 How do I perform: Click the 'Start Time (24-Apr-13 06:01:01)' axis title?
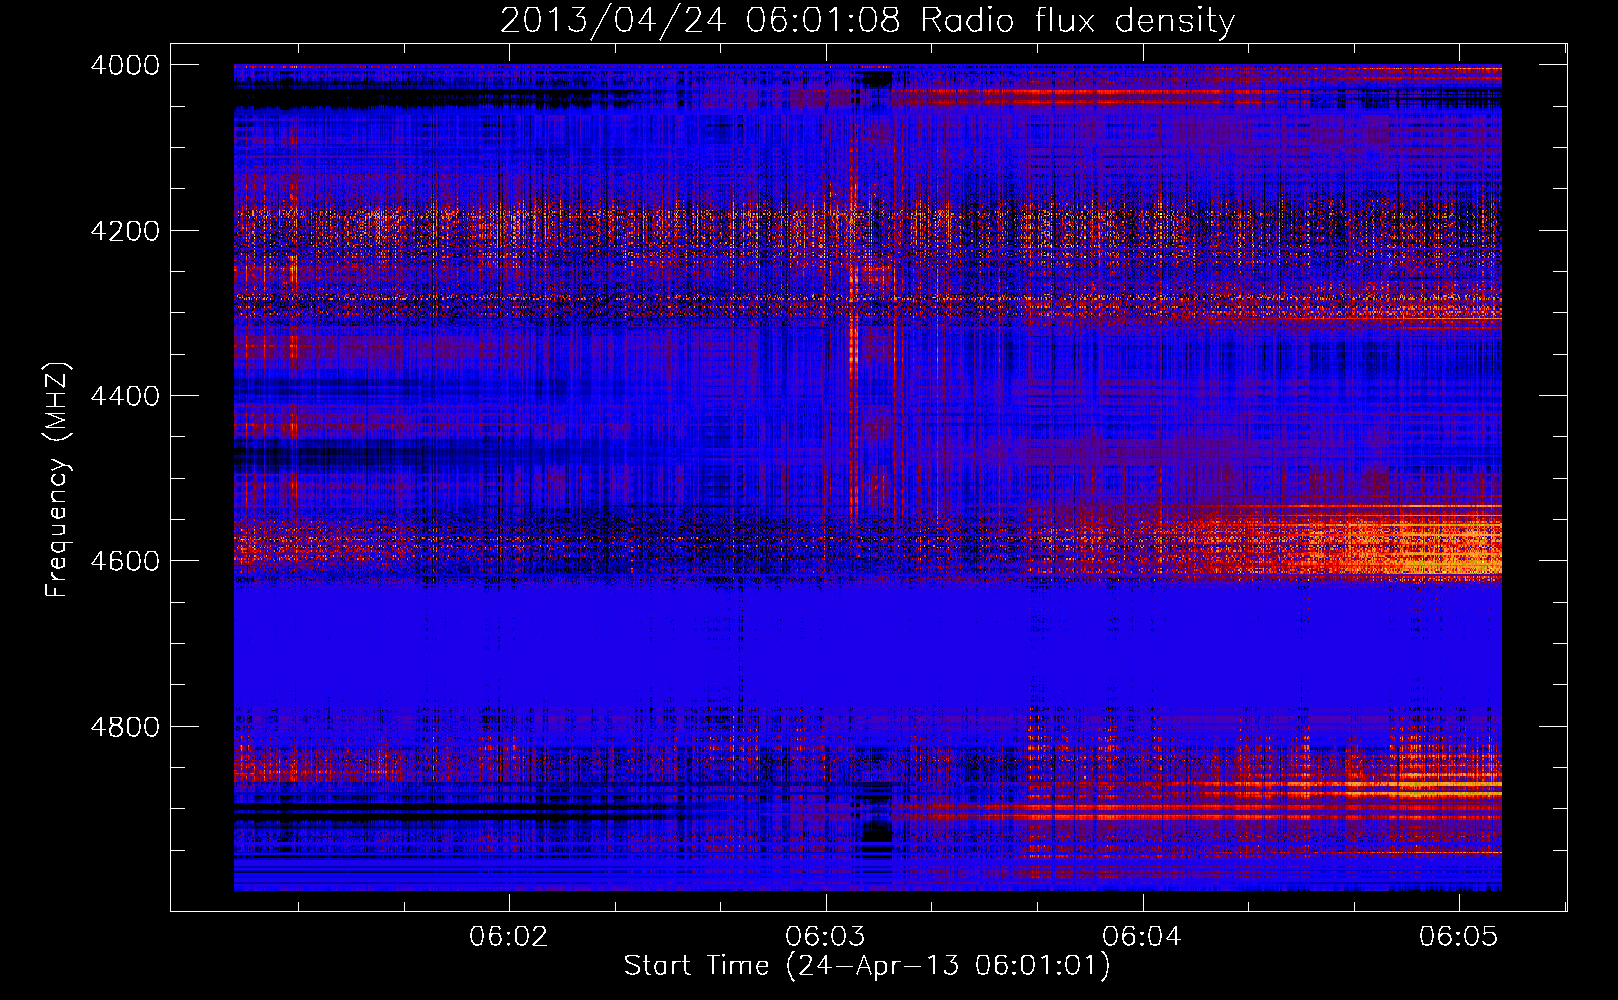tap(867, 966)
